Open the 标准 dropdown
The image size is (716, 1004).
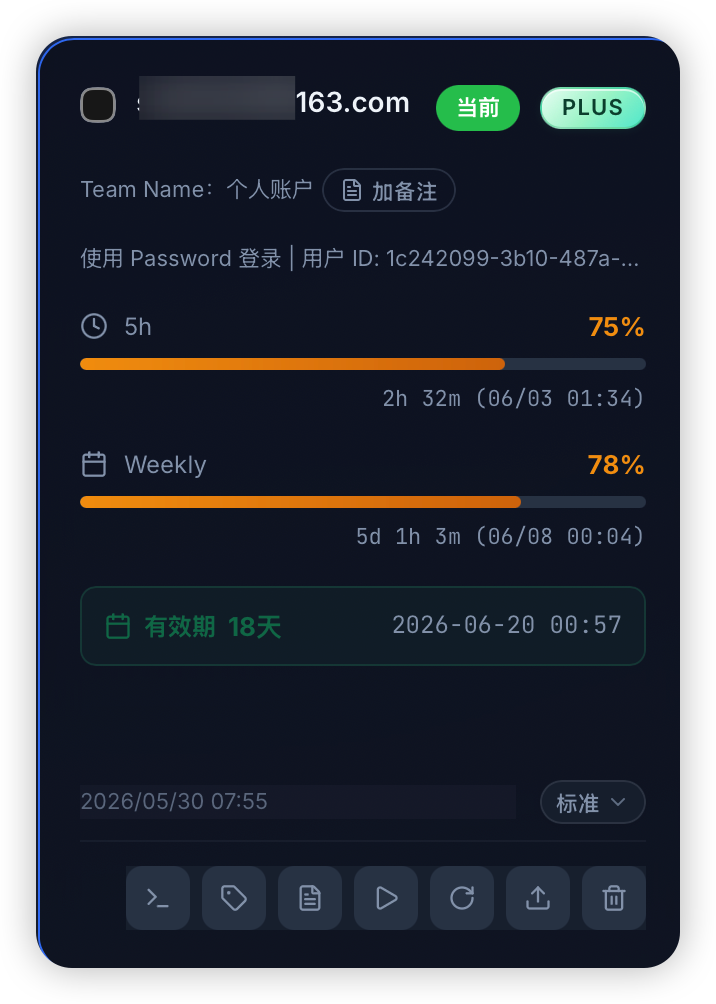click(592, 802)
